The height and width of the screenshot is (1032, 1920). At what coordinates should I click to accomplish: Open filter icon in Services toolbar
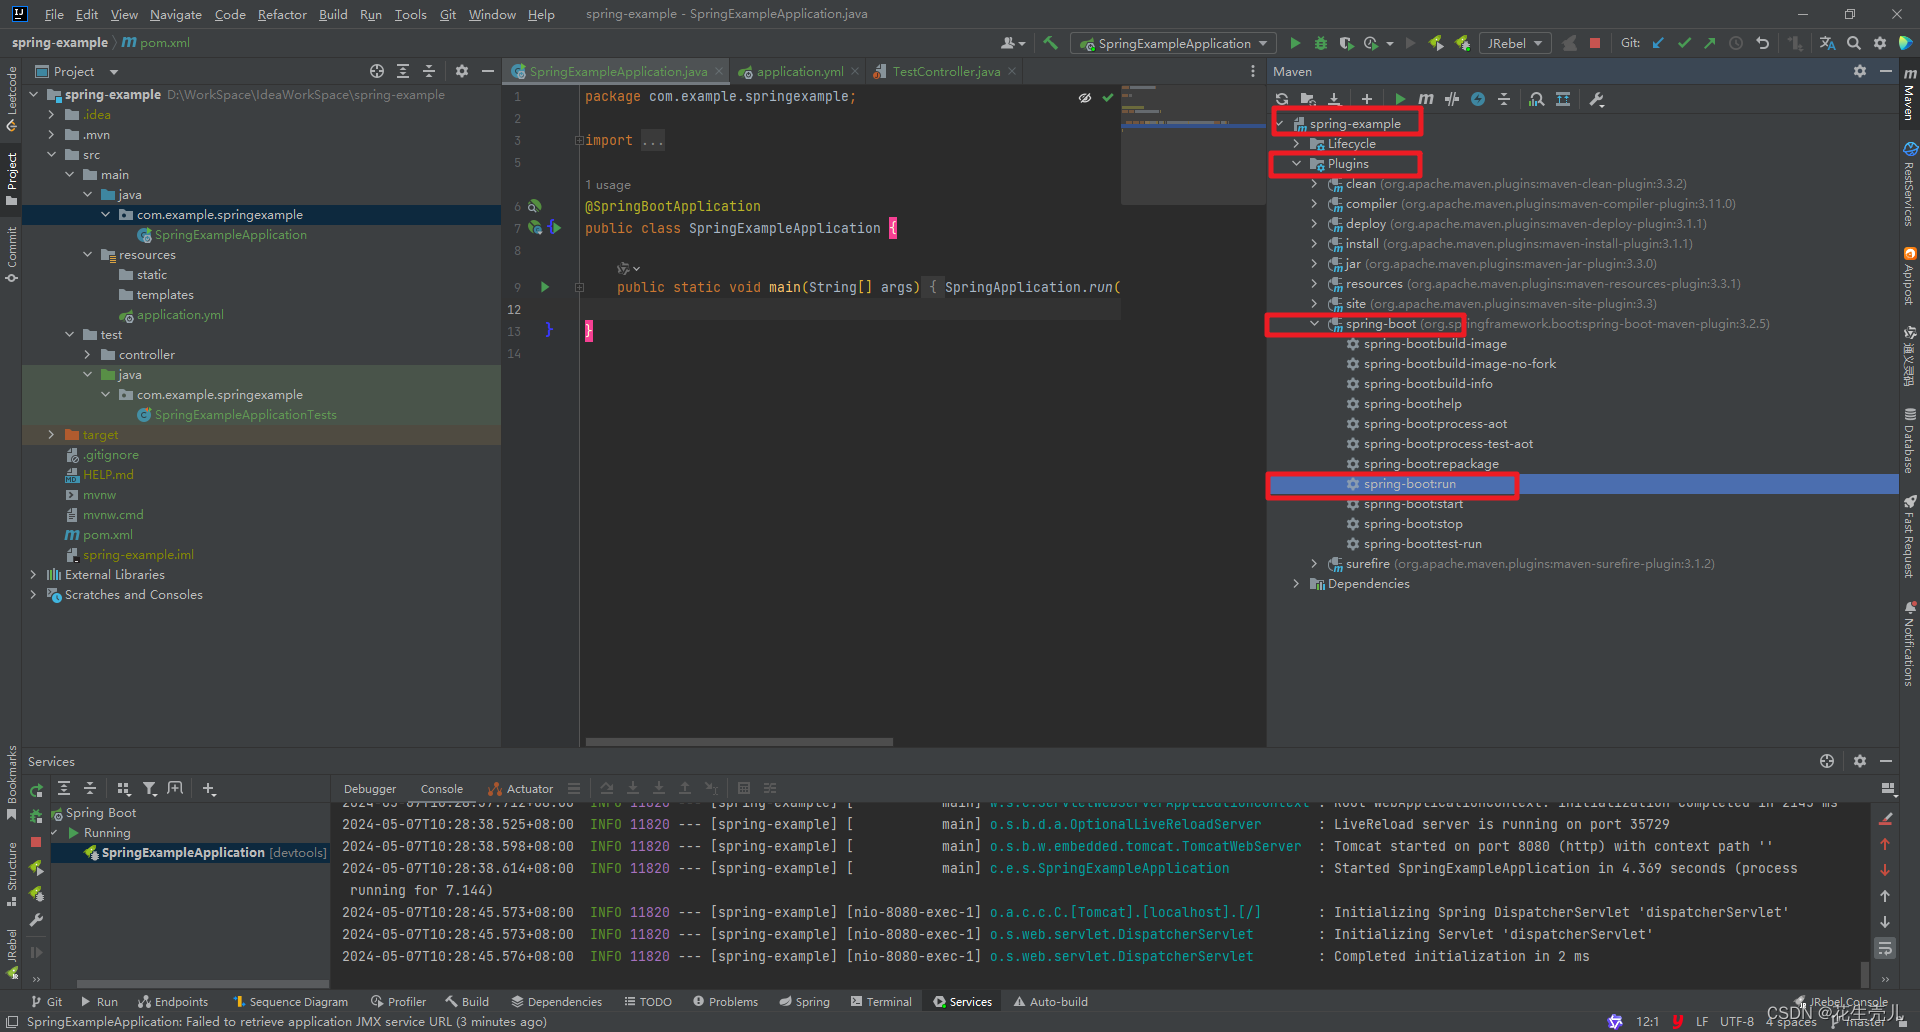point(149,789)
